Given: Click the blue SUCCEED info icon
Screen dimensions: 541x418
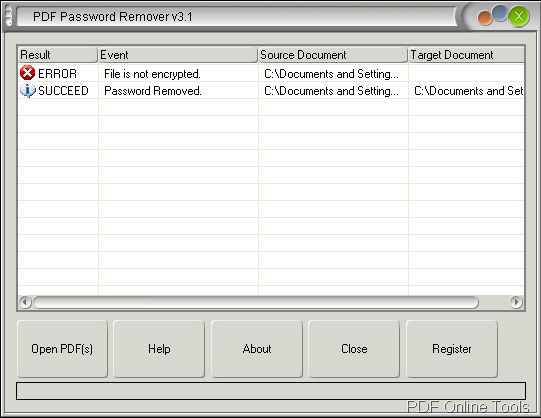Looking at the screenshot, I should [28, 90].
